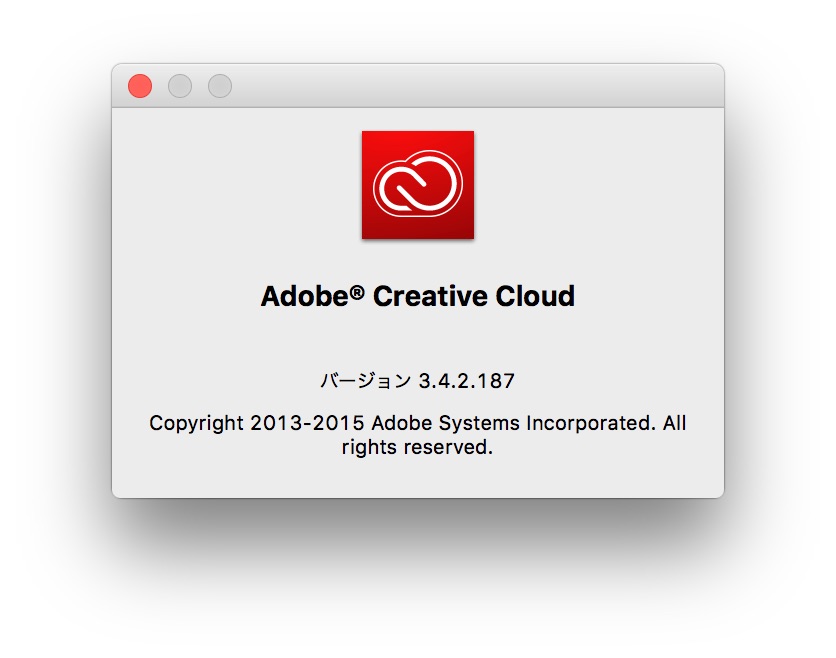Click the Adobe® Creative Cloud heading

click(418, 296)
